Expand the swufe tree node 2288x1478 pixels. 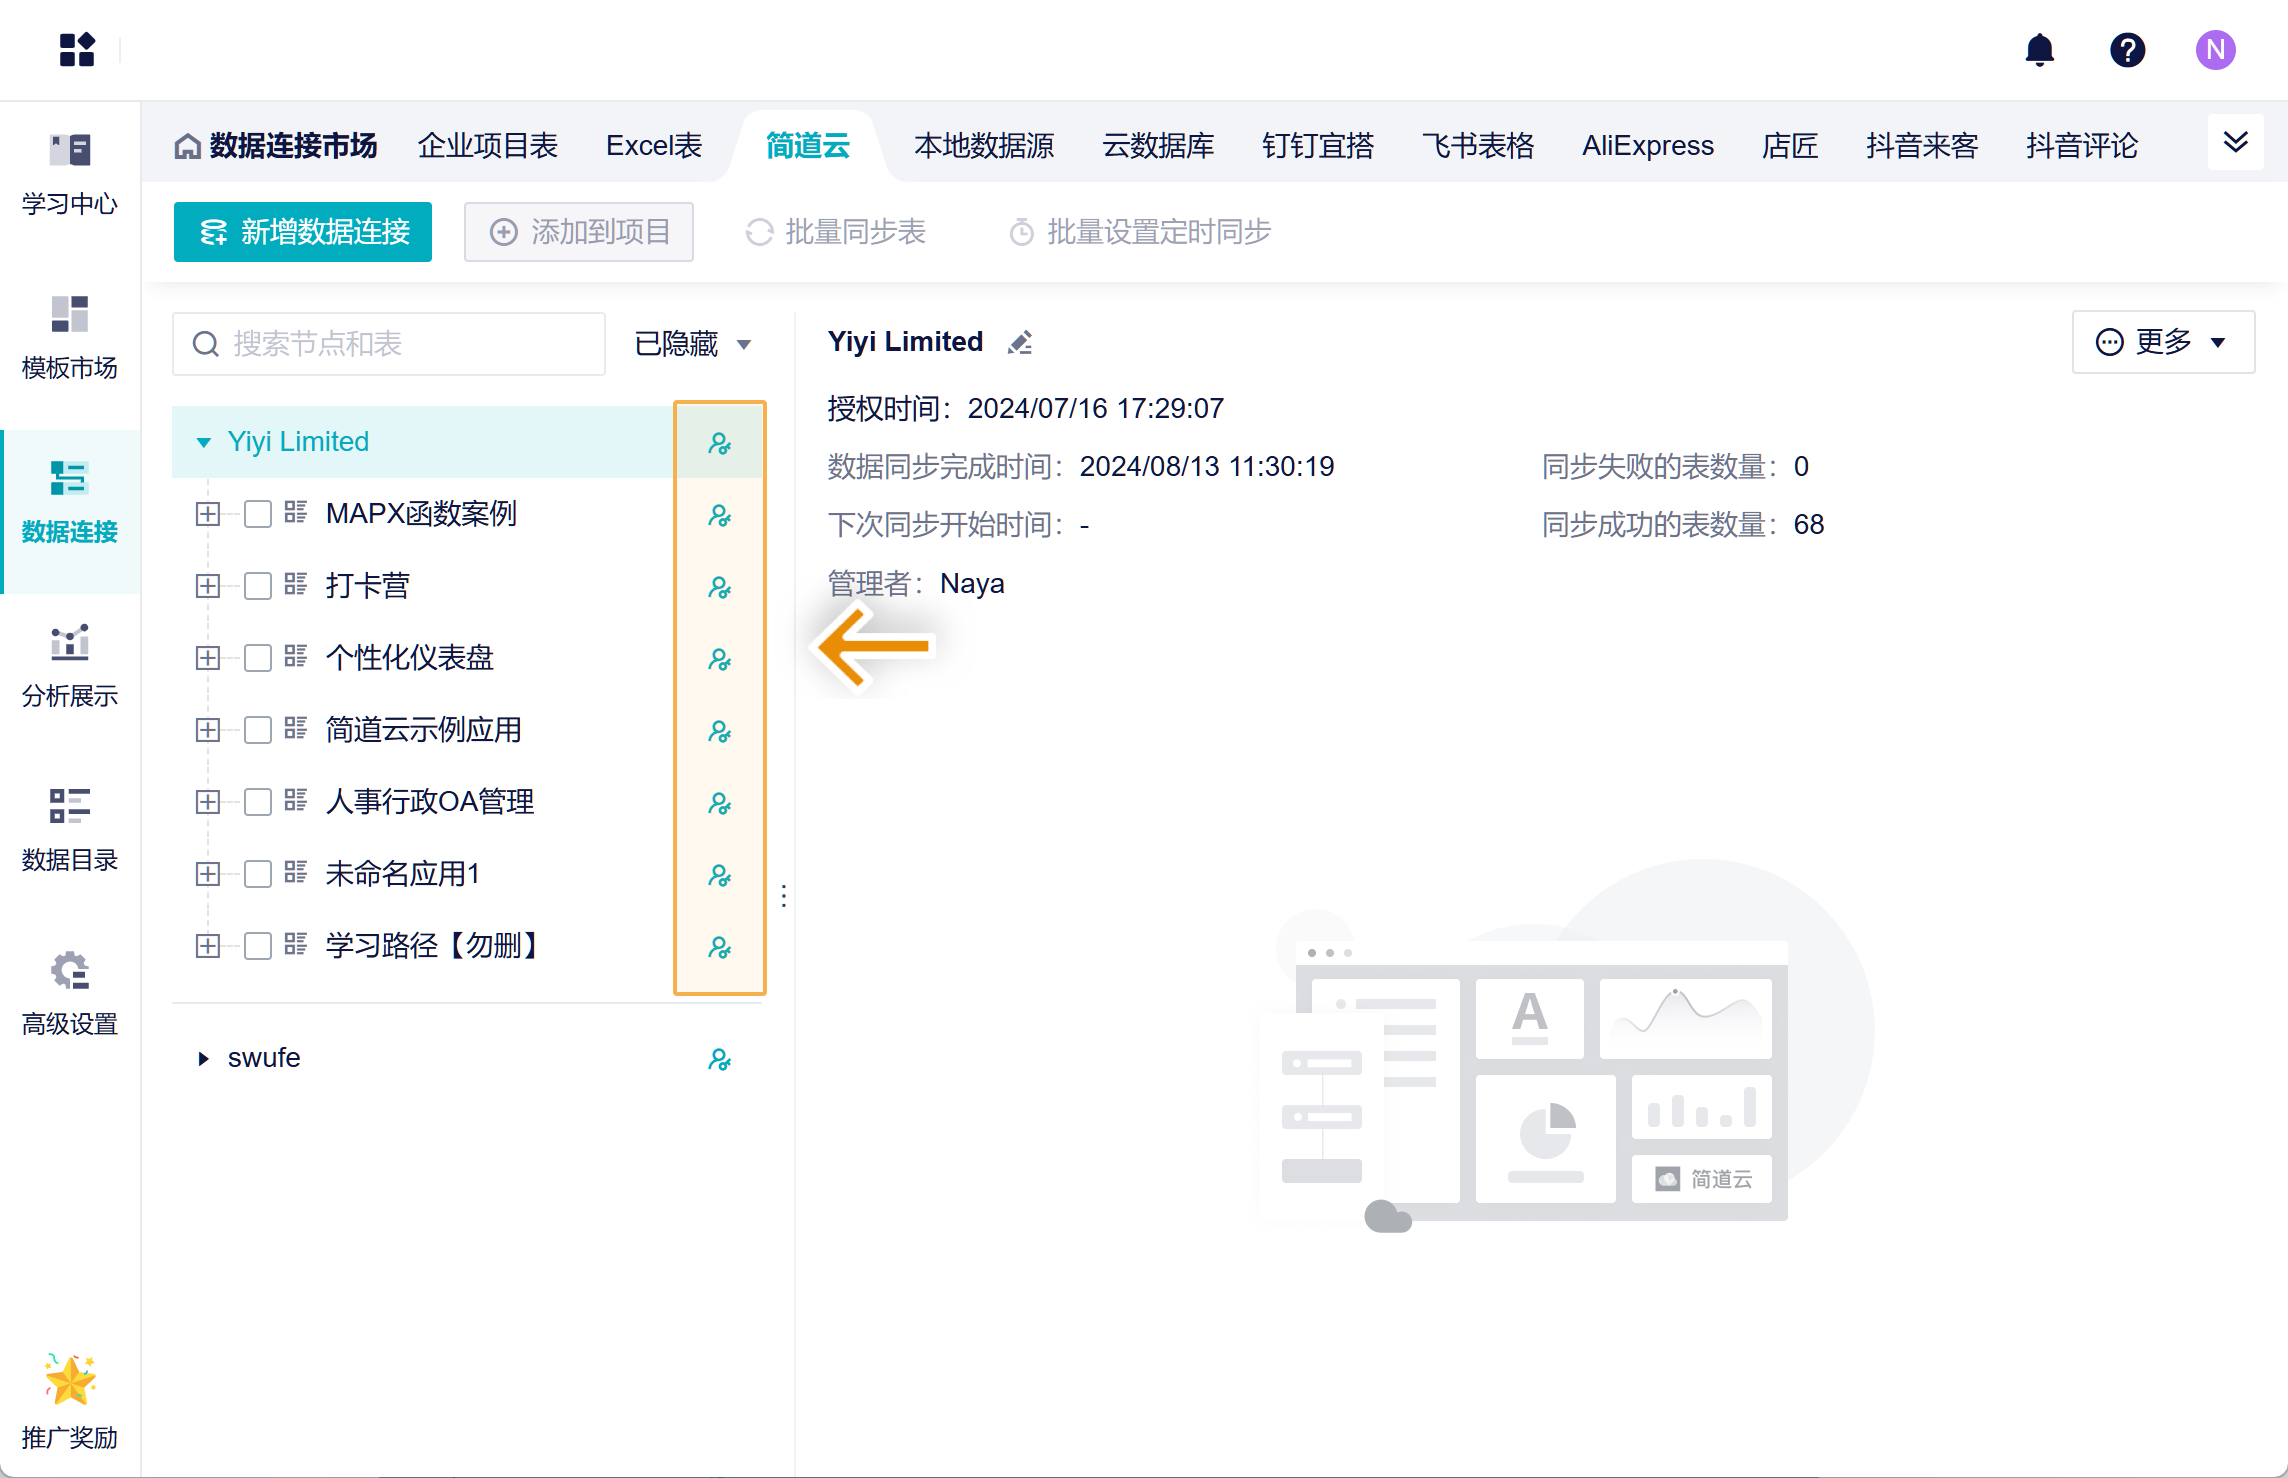(204, 1058)
